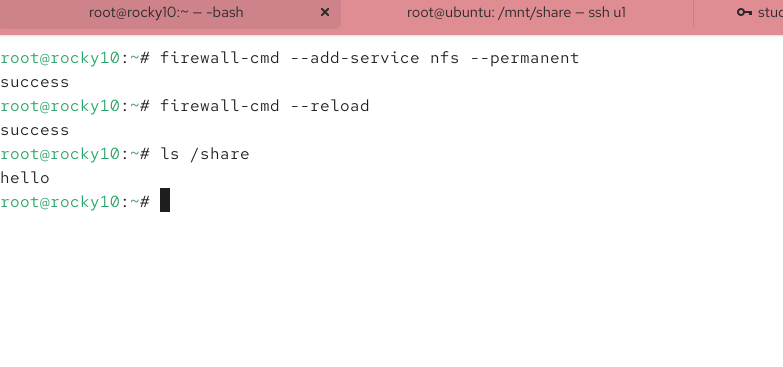Image resolution: width=783 pixels, height=367 pixels.
Task: Switch to root@ubuntu /mnt/share ssh tab
Action: [516, 12]
